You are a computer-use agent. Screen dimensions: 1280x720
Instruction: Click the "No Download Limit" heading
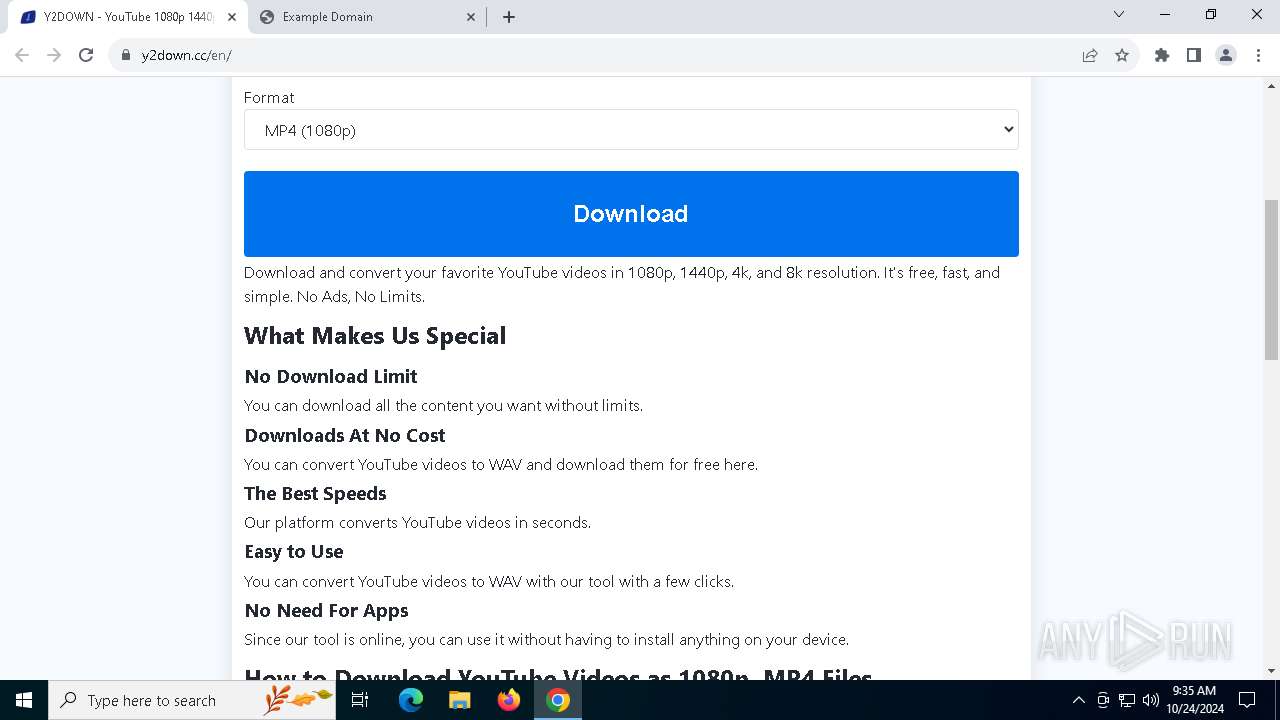[331, 377]
